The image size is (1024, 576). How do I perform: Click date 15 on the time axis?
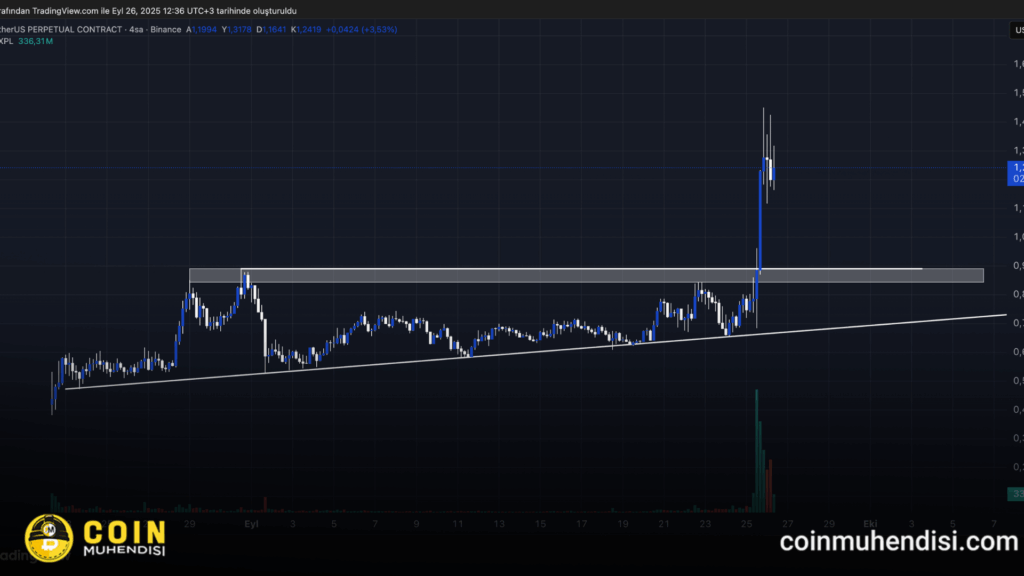tap(540, 523)
